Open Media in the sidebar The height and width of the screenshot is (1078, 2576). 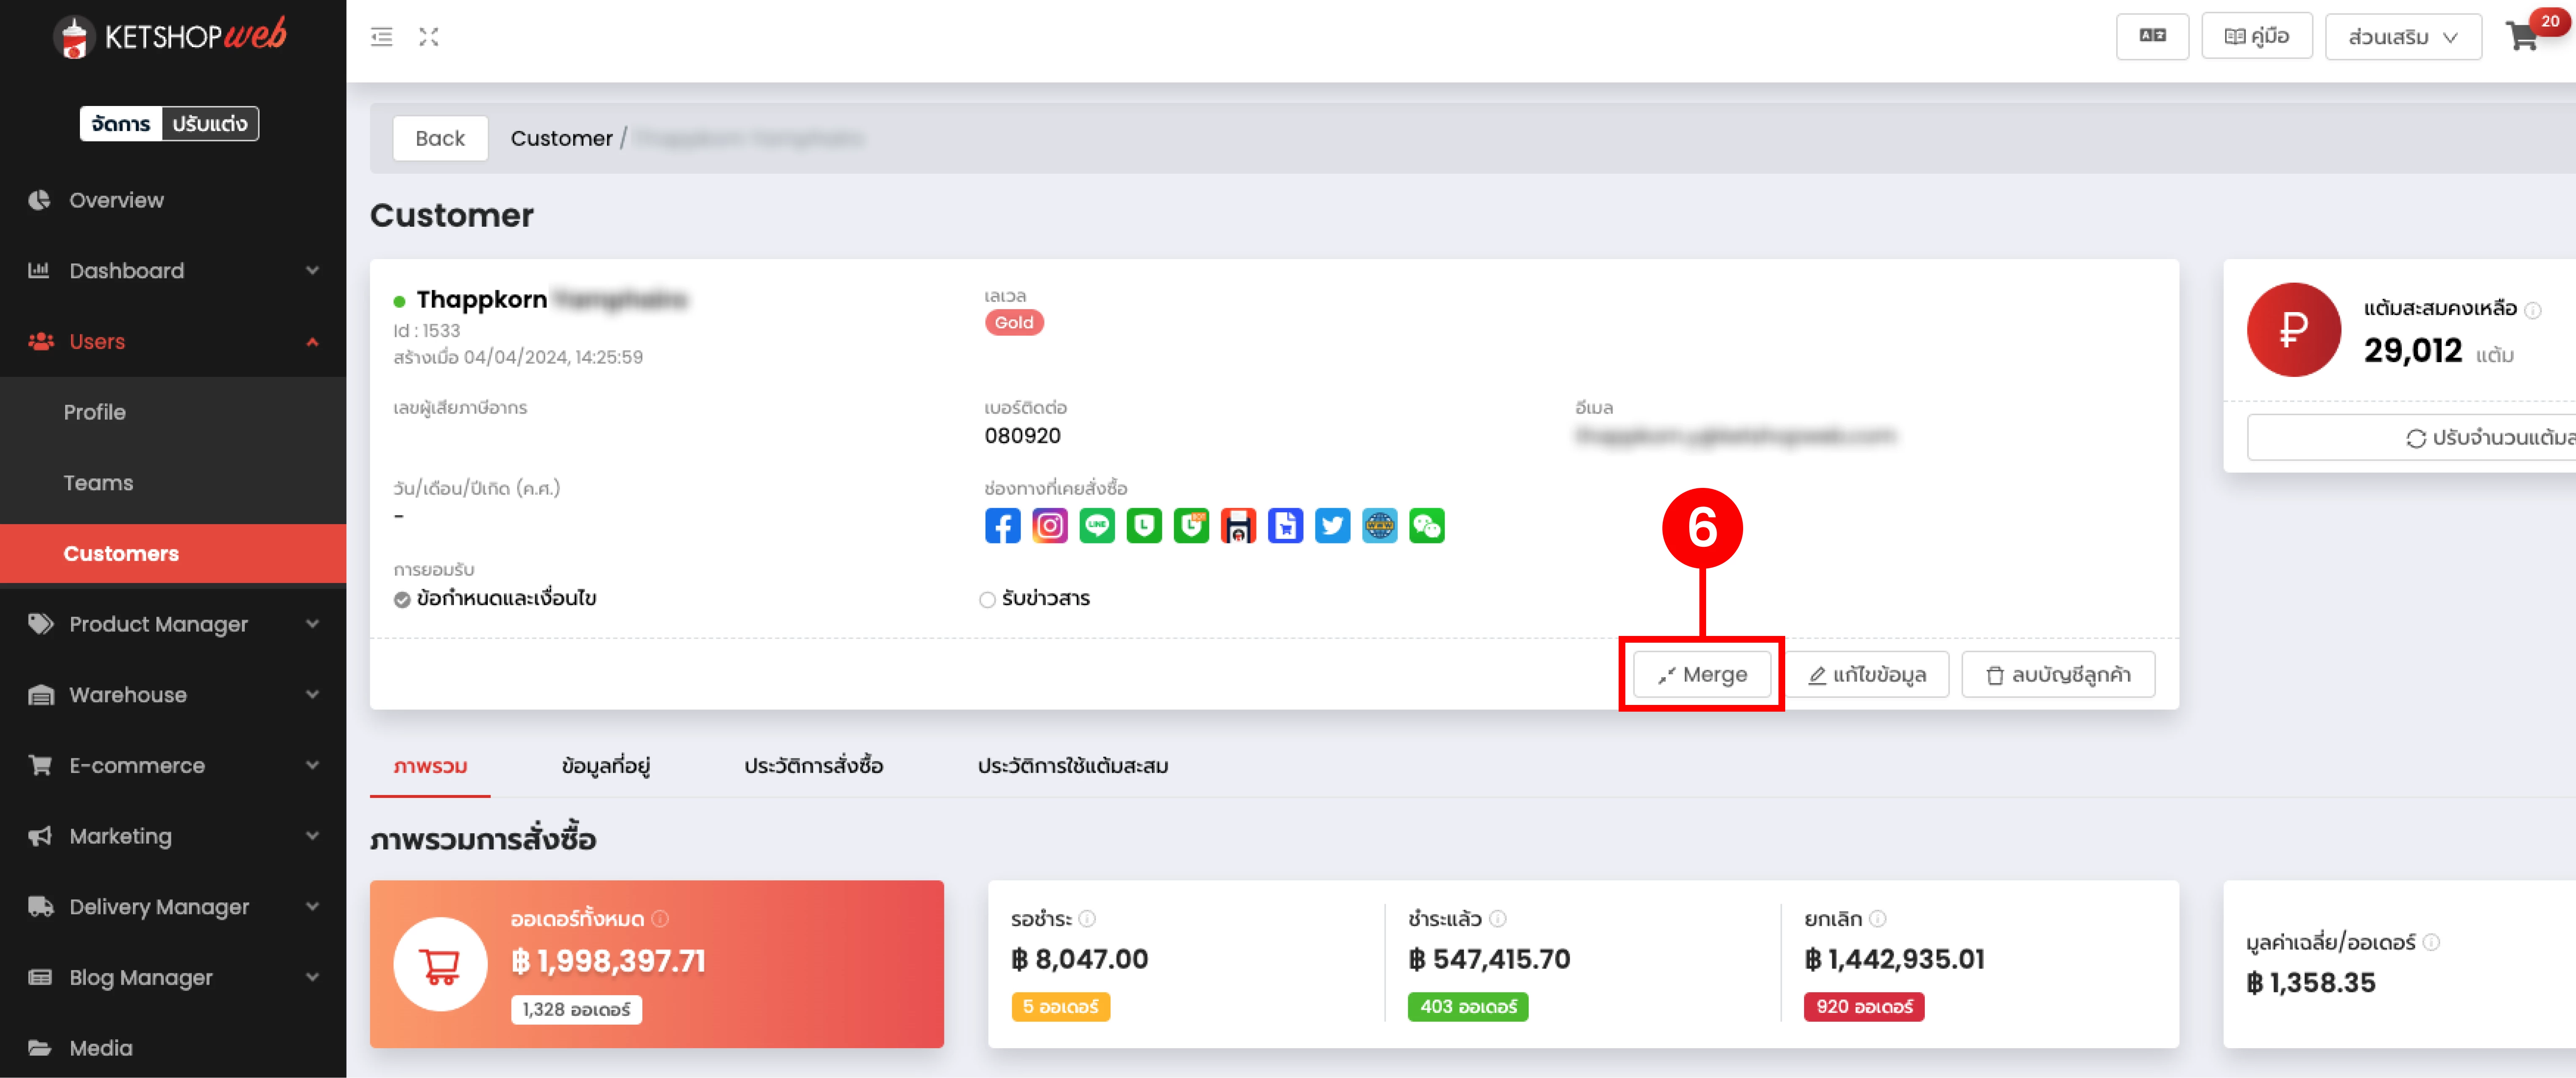[173, 1048]
